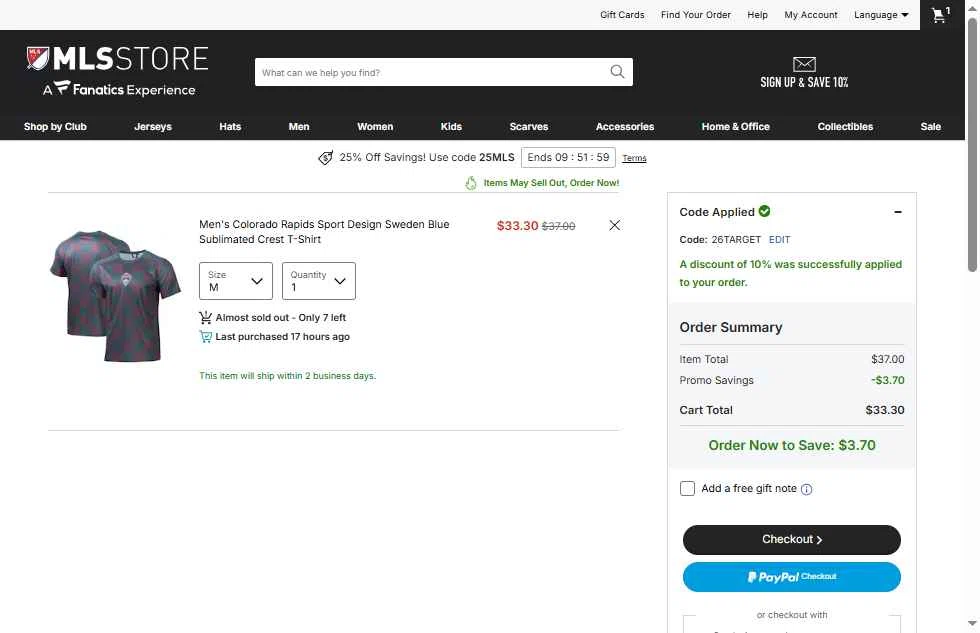Image resolution: width=980 pixels, height=633 pixels.
Task: Click the email envelope sign-up icon
Action: coord(804,64)
